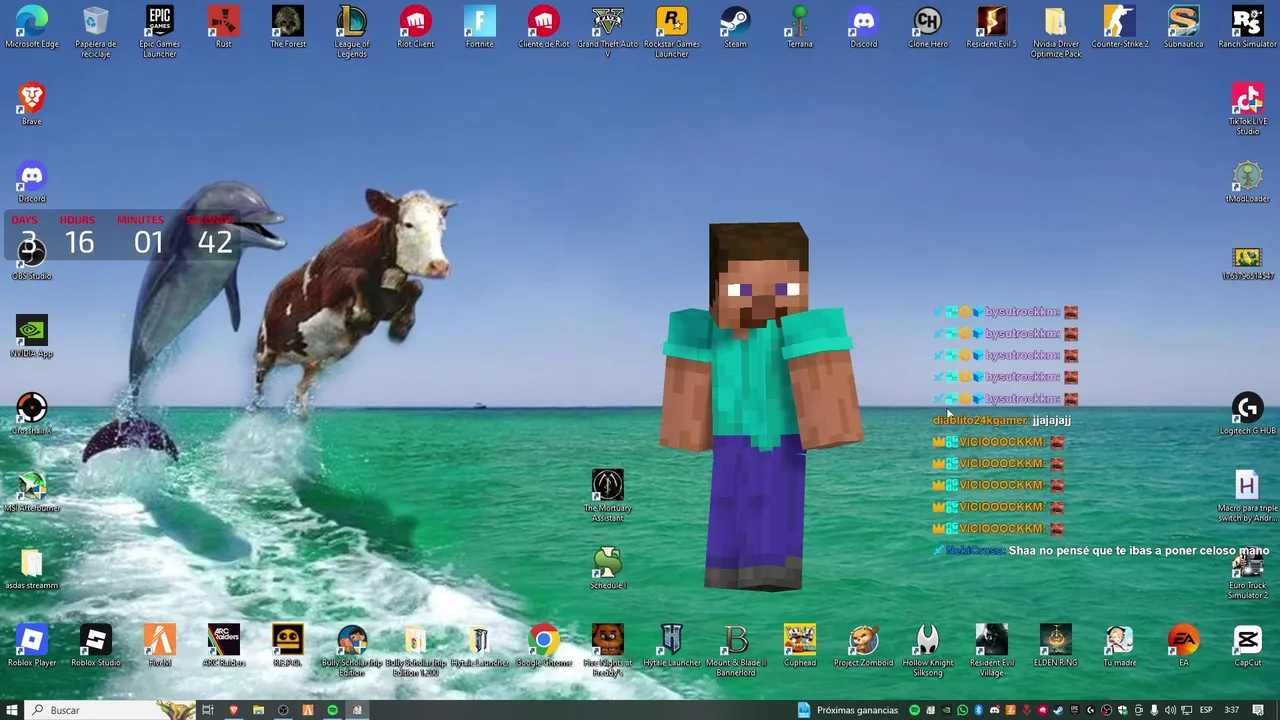Select the Resident Evil 5 shortcut

point(992,28)
